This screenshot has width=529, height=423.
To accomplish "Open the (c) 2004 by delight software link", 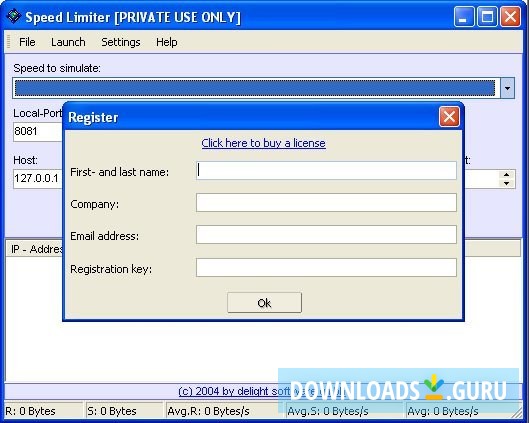I will pos(261,391).
